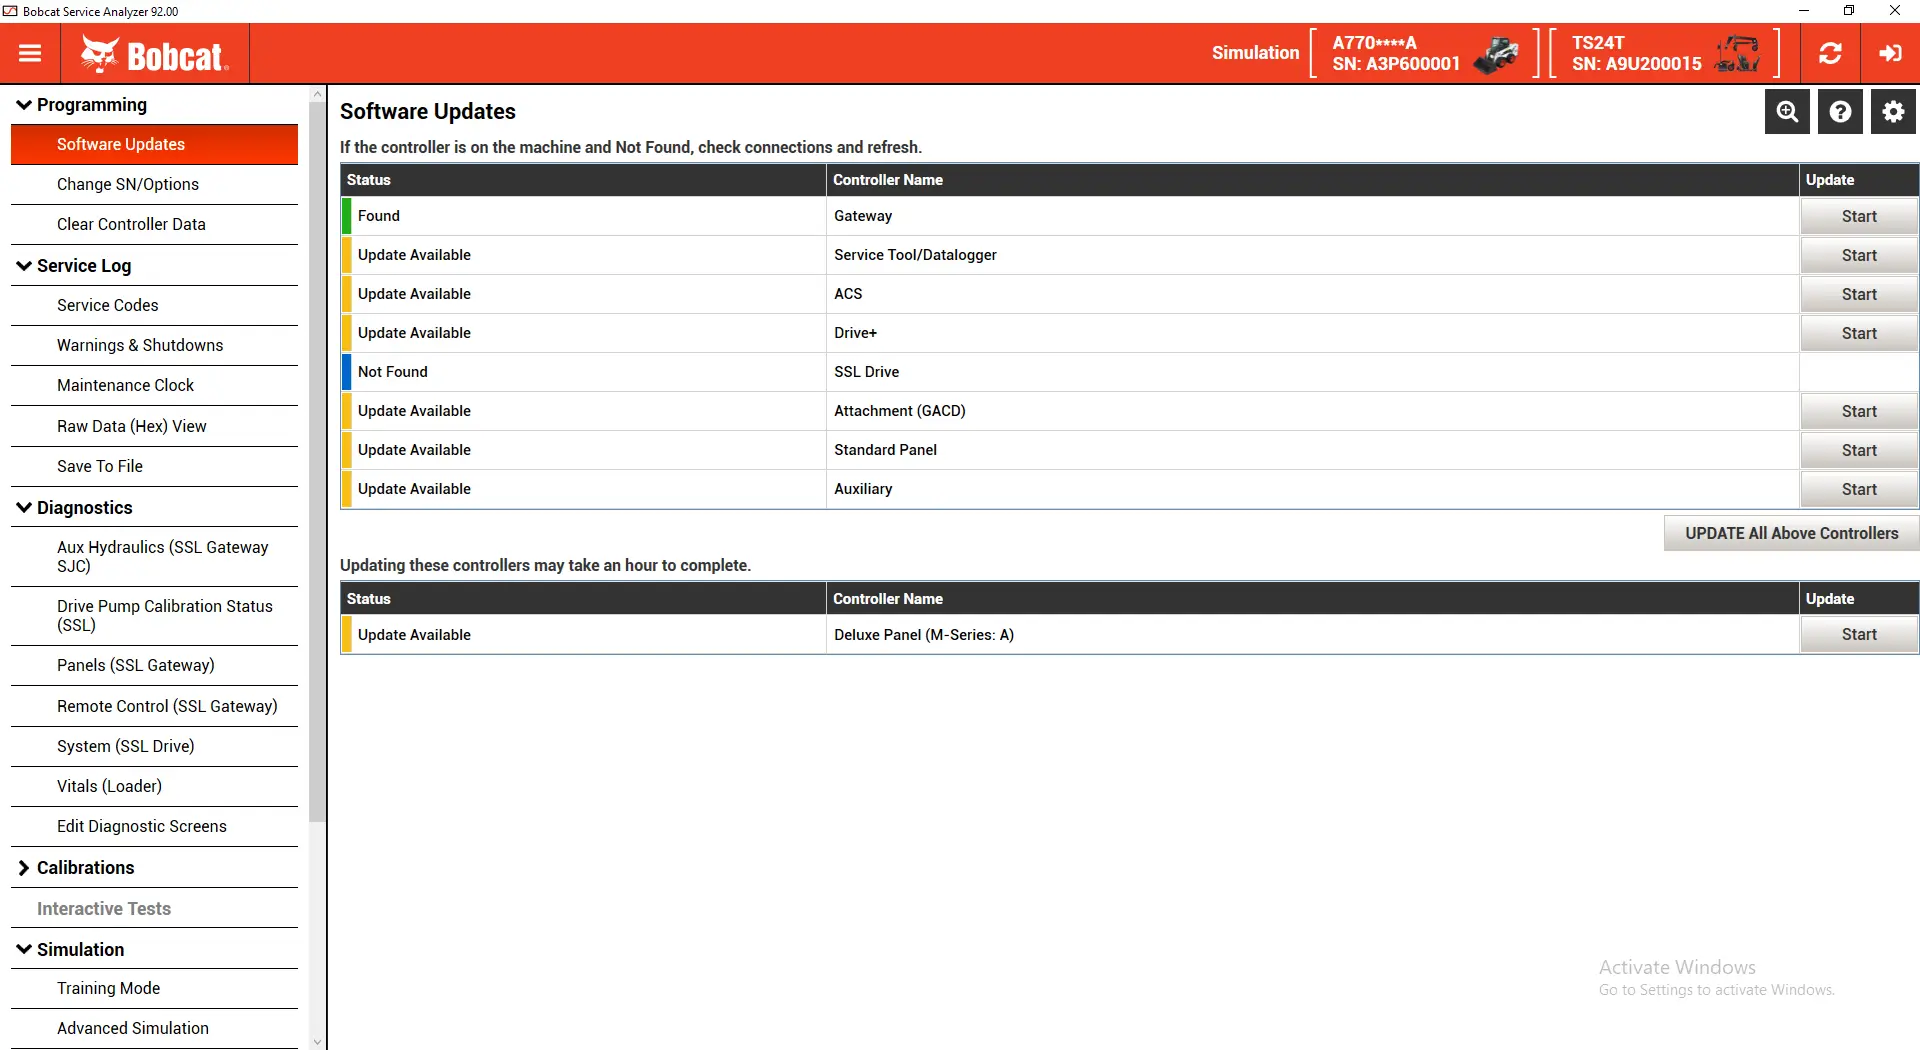
Task: Click the Not Found status cell
Action: tap(583, 372)
